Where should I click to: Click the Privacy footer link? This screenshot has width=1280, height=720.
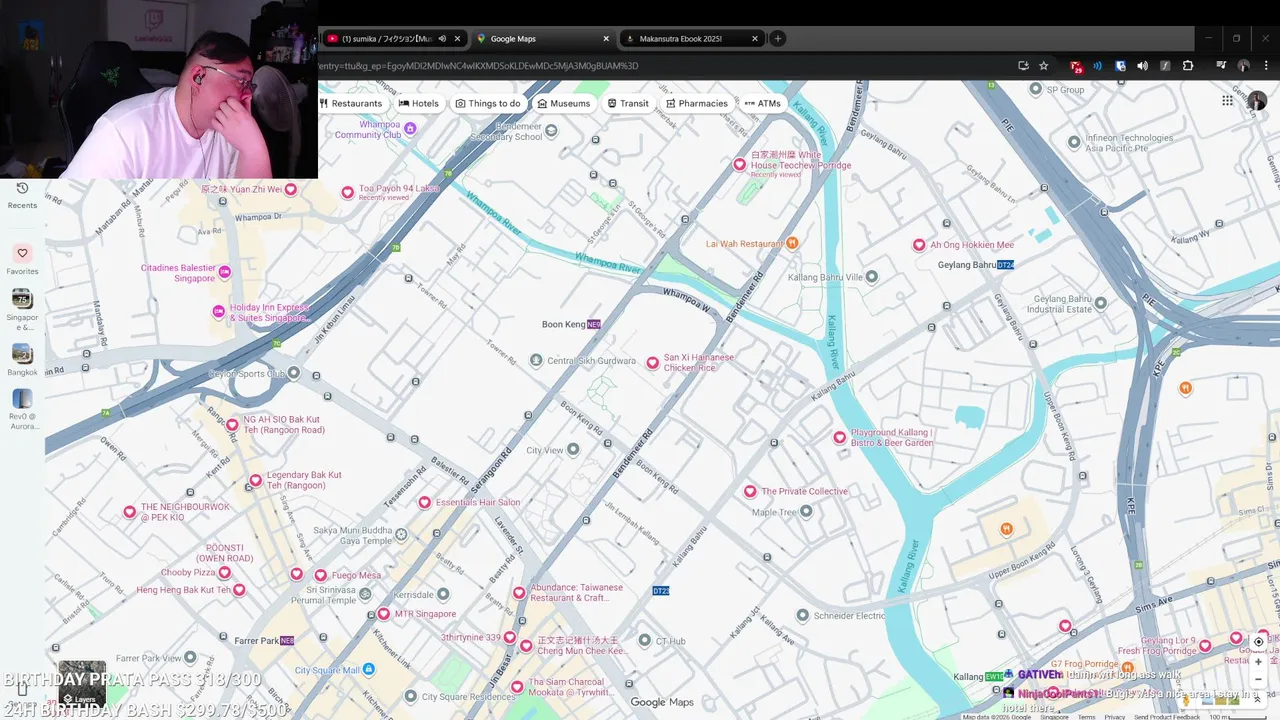point(1114,717)
